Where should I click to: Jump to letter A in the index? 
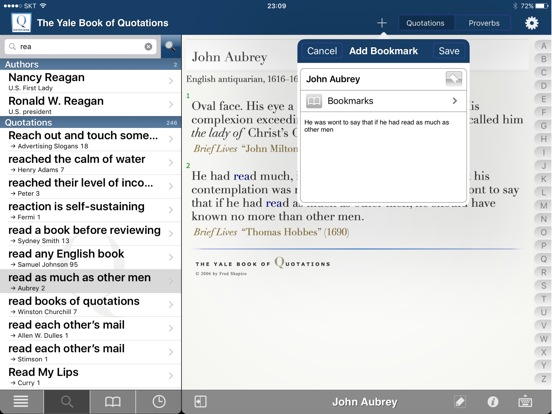tap(543, 46)
